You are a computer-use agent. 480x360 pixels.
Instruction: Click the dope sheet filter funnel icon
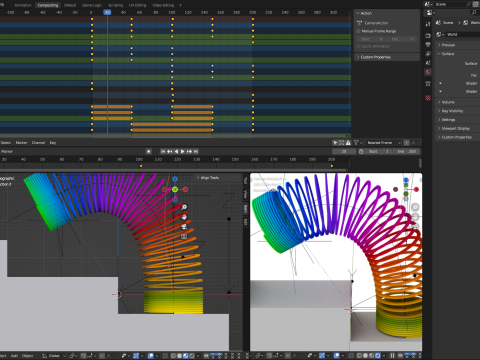coord(356,143)
